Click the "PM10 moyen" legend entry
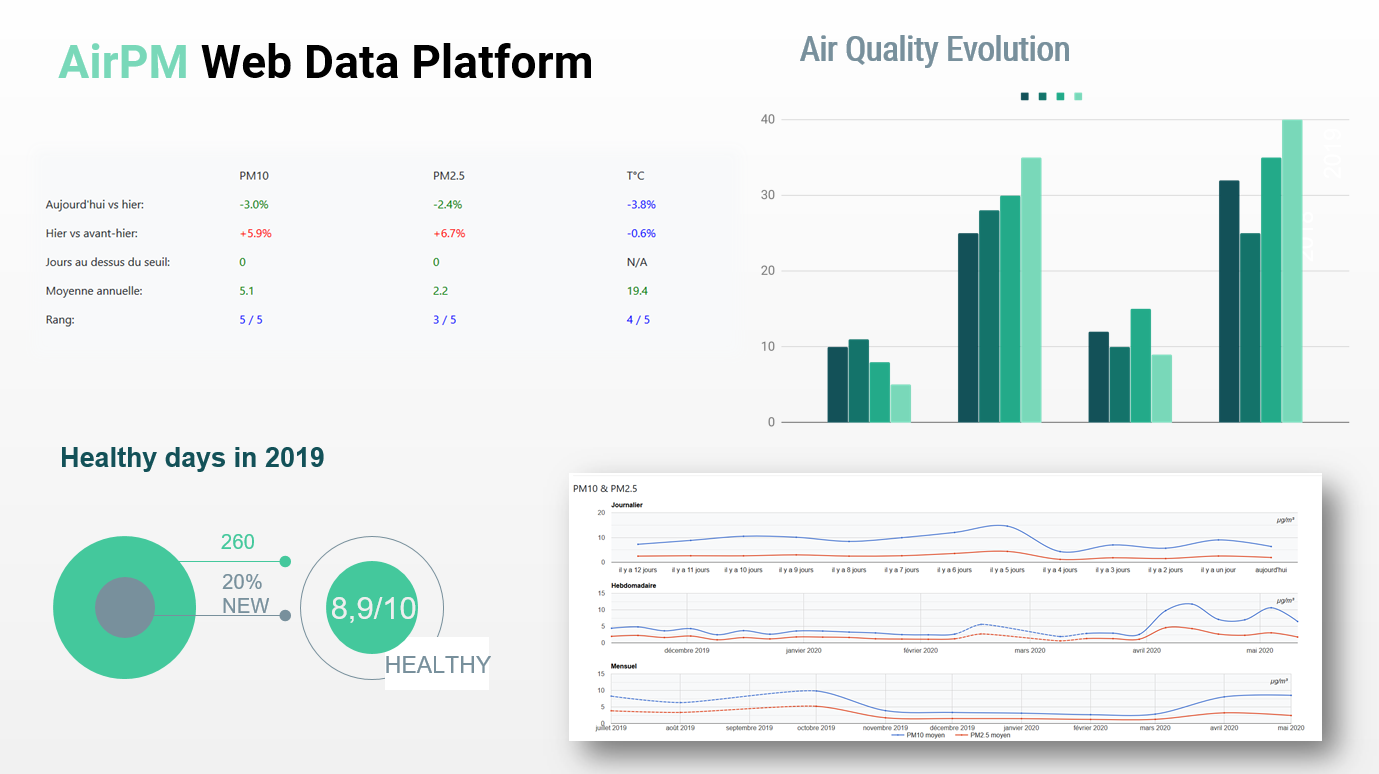The width and height of the screenshot is (1379, 774). click(x=917, y=735)
